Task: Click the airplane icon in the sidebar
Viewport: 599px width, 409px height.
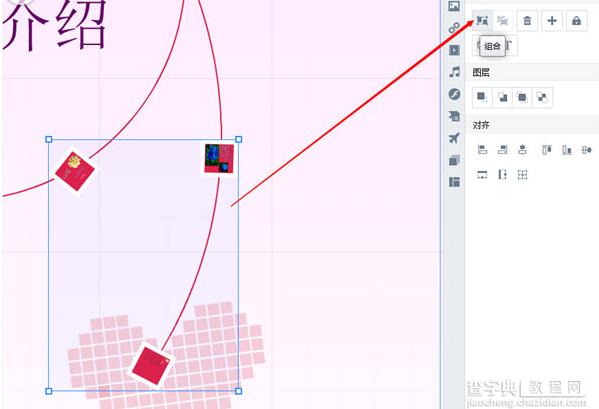Action: pos(454,138)
